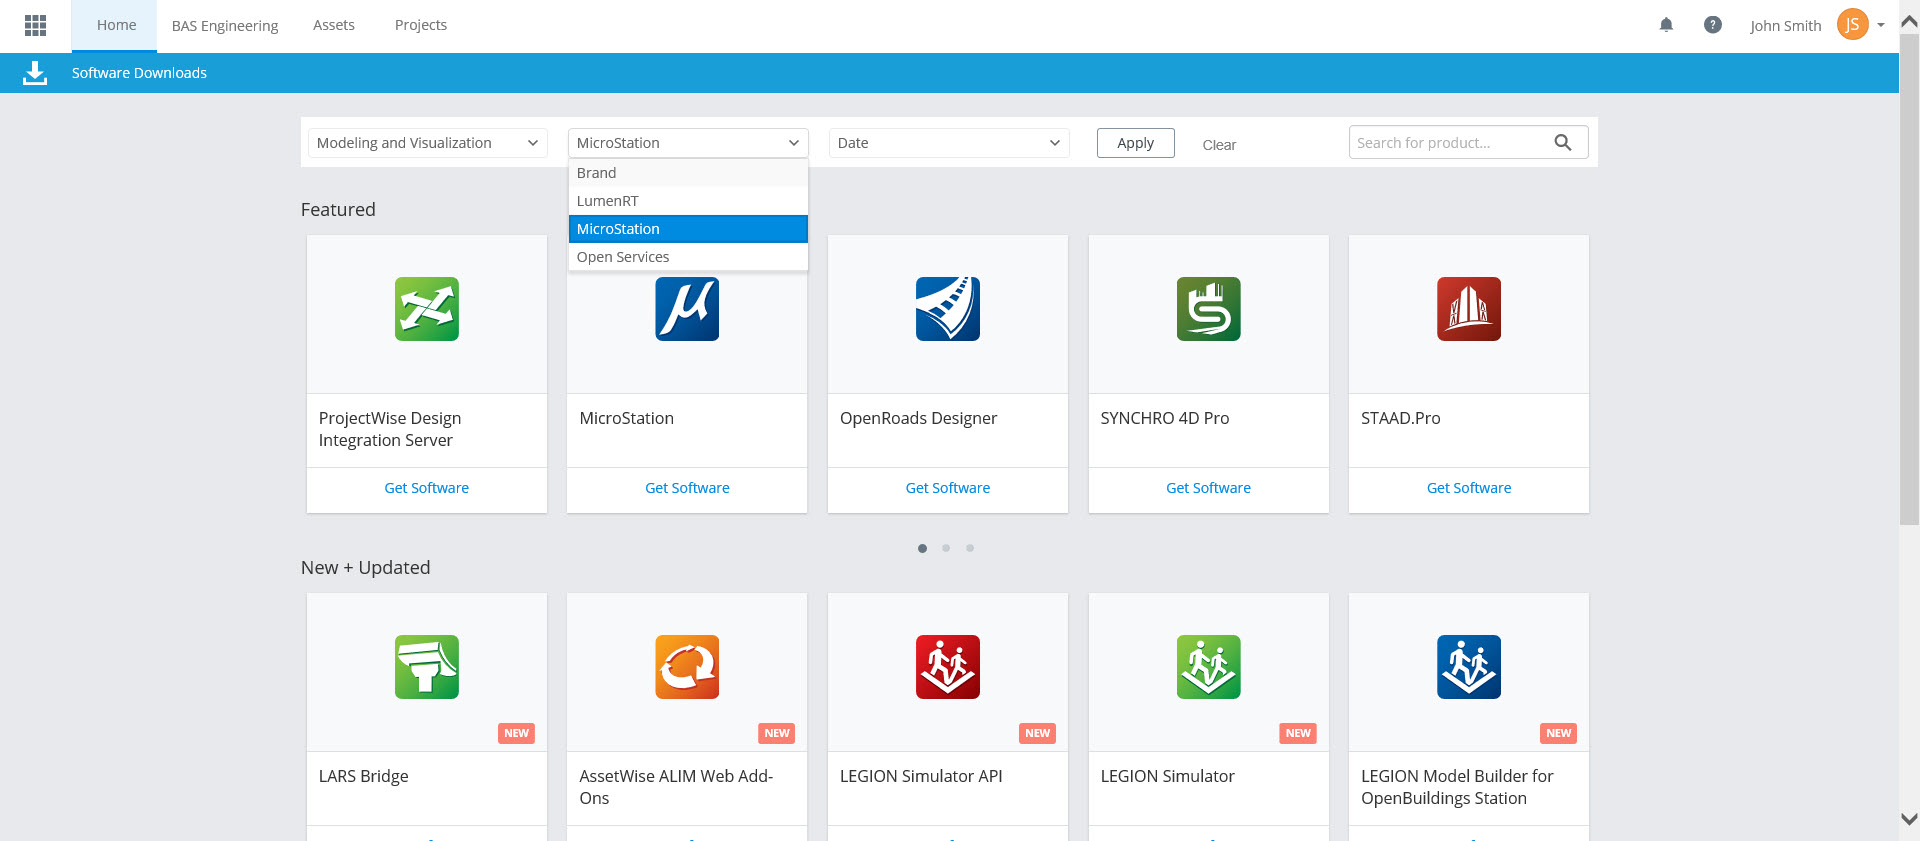The width and height of the screenshot is (1920, 841).
Task: Click the NEW badge on LARS Bridge
Action: click(x=516, y=733)
